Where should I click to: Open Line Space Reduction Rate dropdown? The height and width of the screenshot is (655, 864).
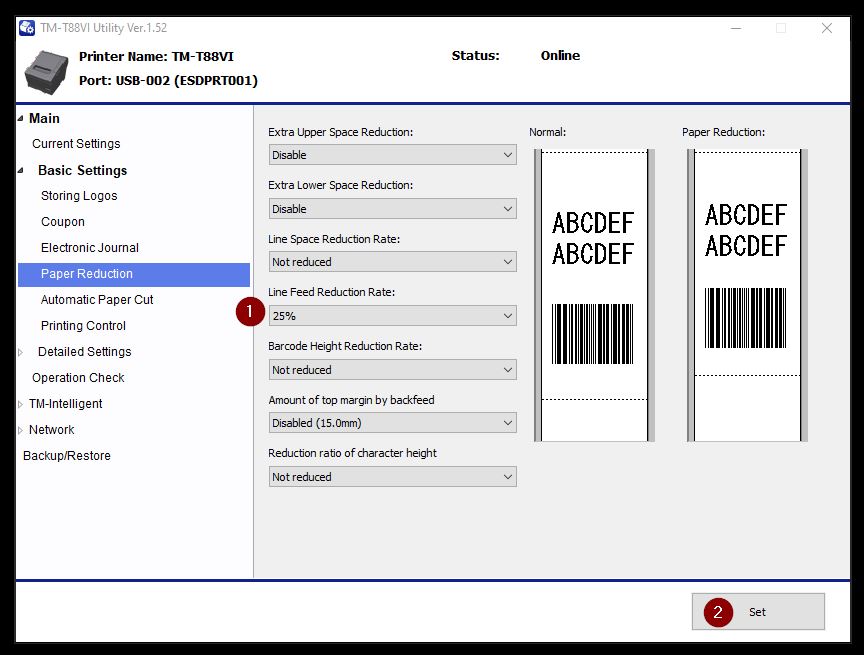tap(392, 262)
